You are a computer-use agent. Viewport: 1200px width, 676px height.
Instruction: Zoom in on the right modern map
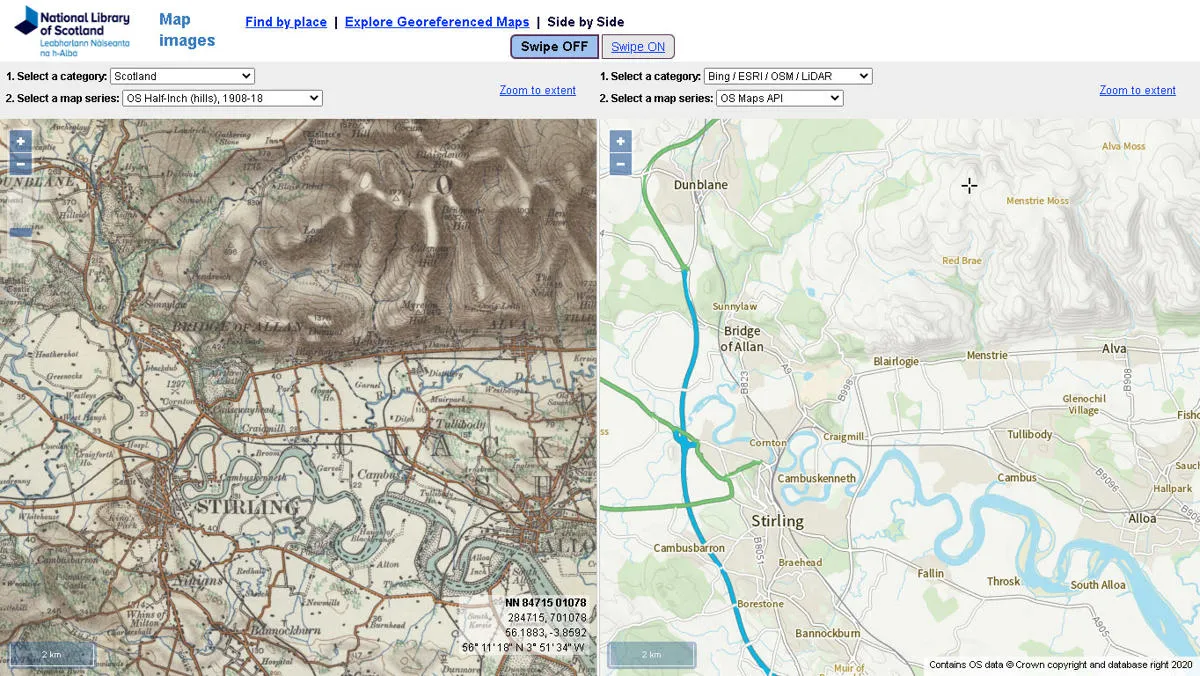[x=619, y=141]
